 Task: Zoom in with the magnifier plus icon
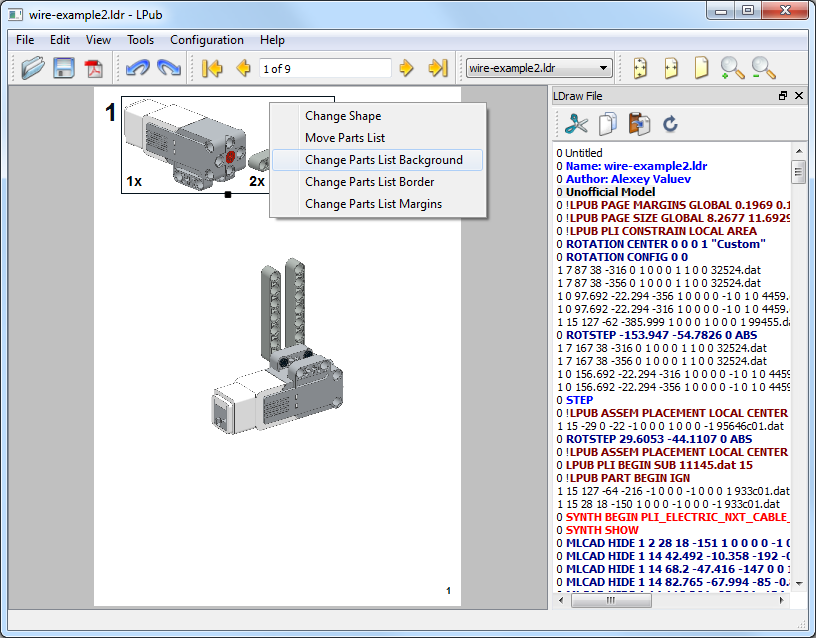point(732,68)
